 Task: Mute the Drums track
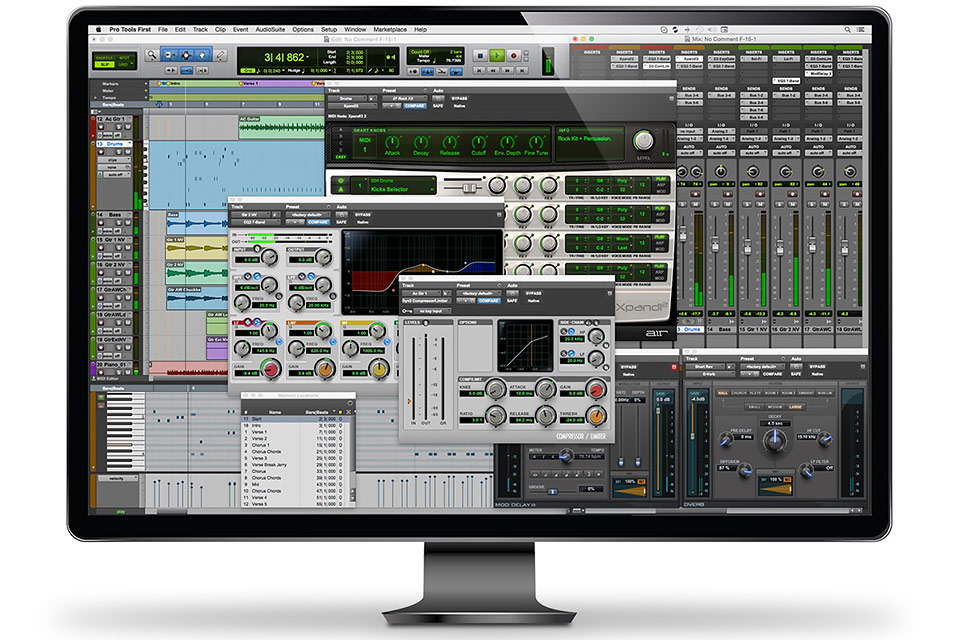[x=126, y=152]
